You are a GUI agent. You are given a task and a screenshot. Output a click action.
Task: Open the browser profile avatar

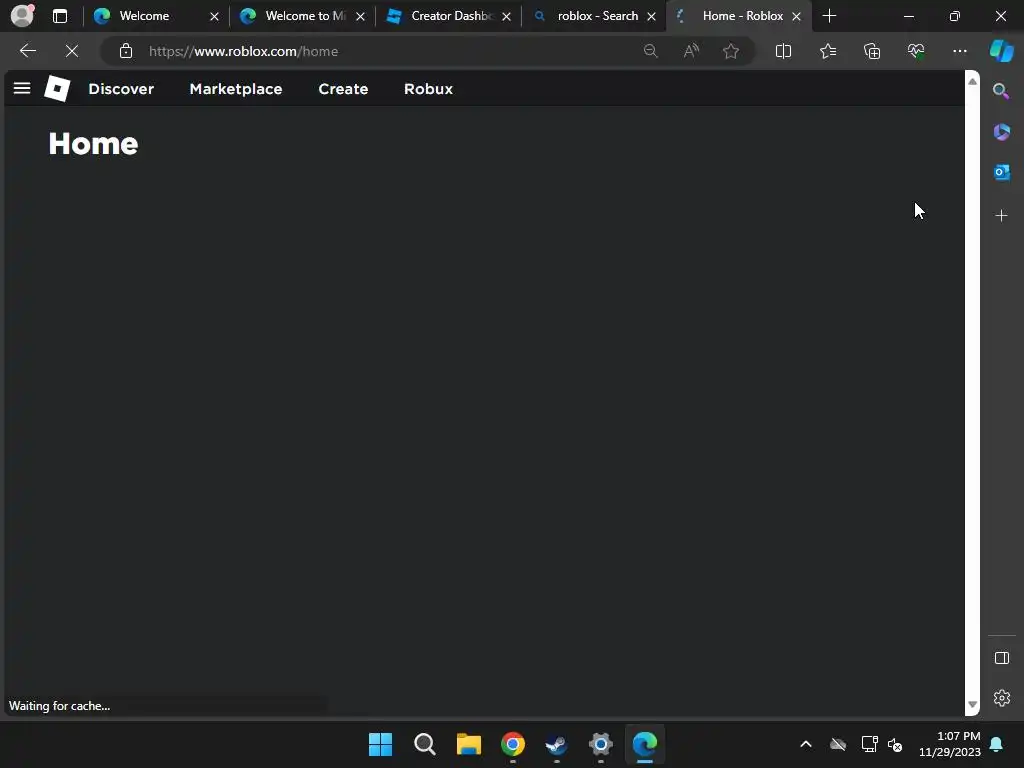(x=22, y=16)
